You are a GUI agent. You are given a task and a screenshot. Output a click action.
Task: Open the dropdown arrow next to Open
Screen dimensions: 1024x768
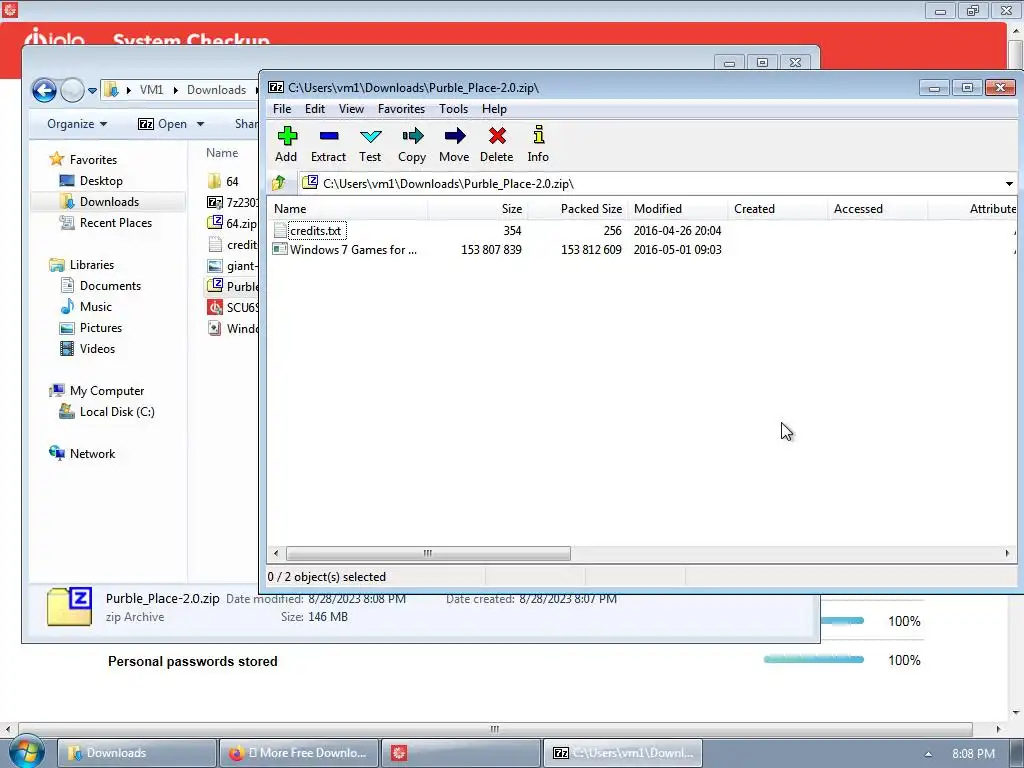pyautogui.click(x=200, y=124)
